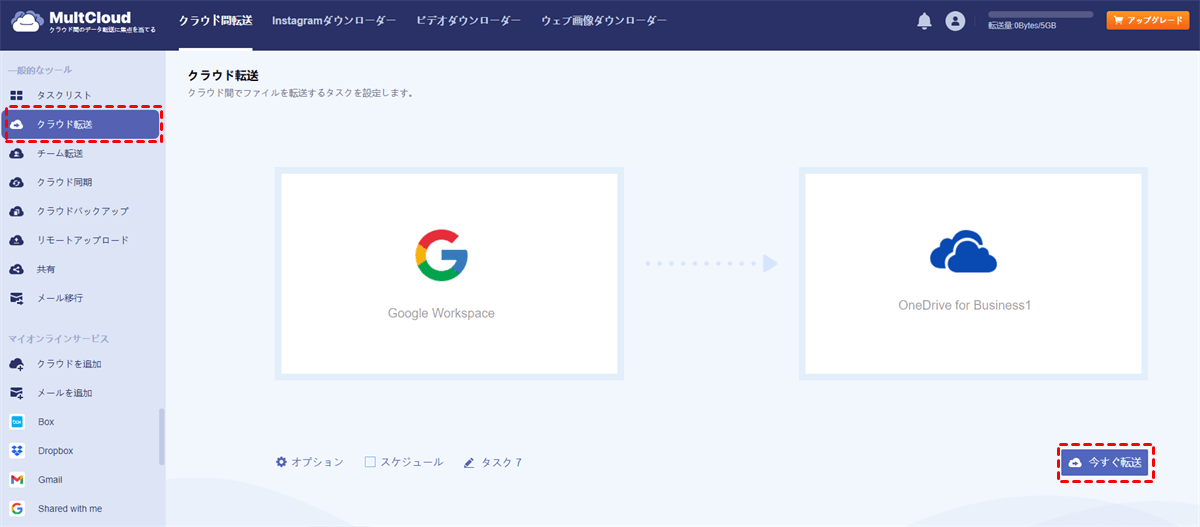1200x527 pixels.
Task: Click the Shared with me Google icon
Action: (17, 509)
